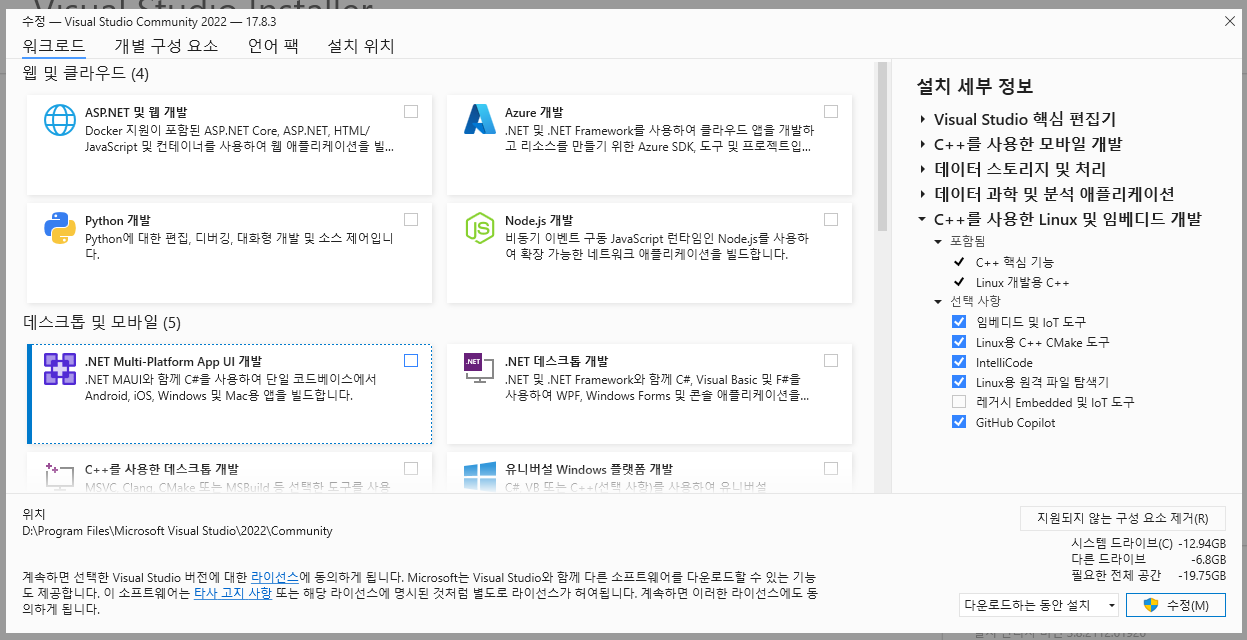Check C++를 사용한 데스크톱 개발 workload
1247x640 pixels.
[411, 468]
